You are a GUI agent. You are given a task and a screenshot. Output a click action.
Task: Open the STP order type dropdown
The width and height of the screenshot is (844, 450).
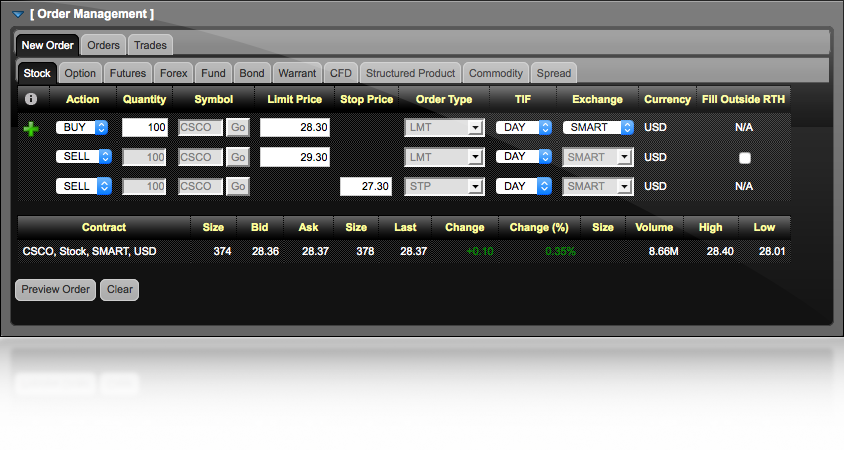click(x=444, y=186)
